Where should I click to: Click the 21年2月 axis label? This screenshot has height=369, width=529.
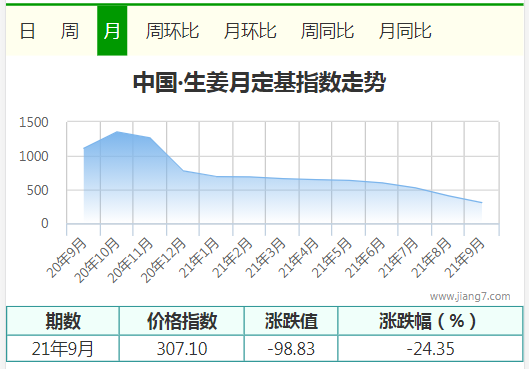pyautogui.click(x=233, y=258)
